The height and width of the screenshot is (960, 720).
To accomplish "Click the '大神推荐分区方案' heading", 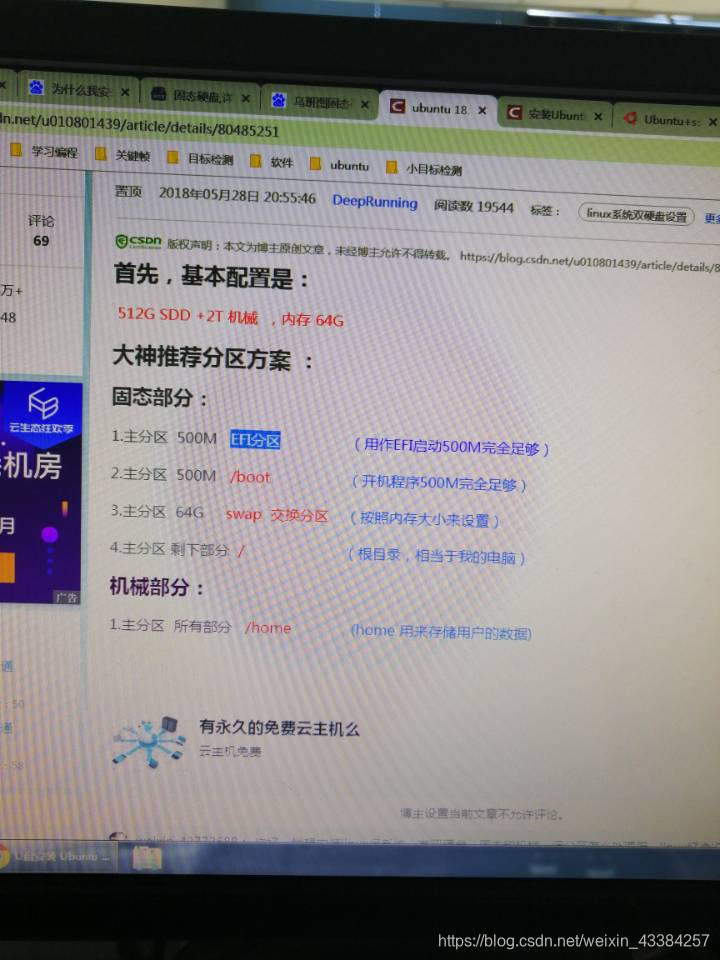I will click(x=212, y=358).
